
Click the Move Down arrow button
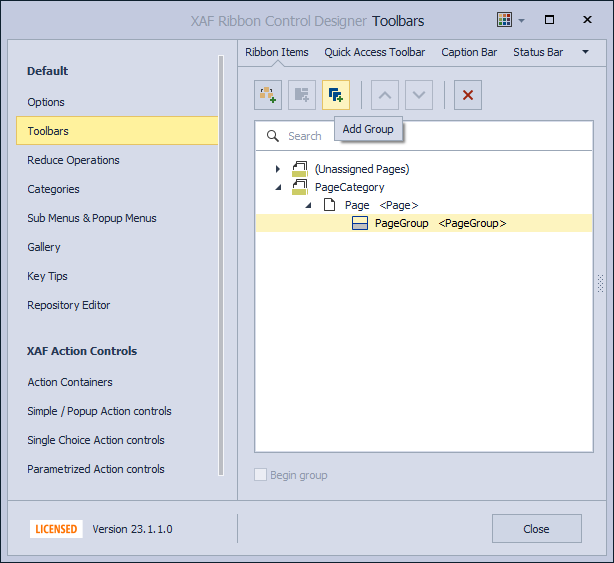point(419,95)
